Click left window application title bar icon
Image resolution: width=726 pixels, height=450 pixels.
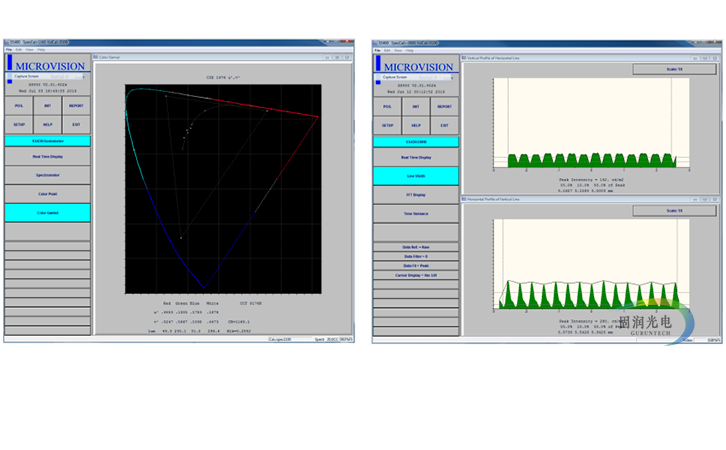pyautogui.click(x=7, y=43)
